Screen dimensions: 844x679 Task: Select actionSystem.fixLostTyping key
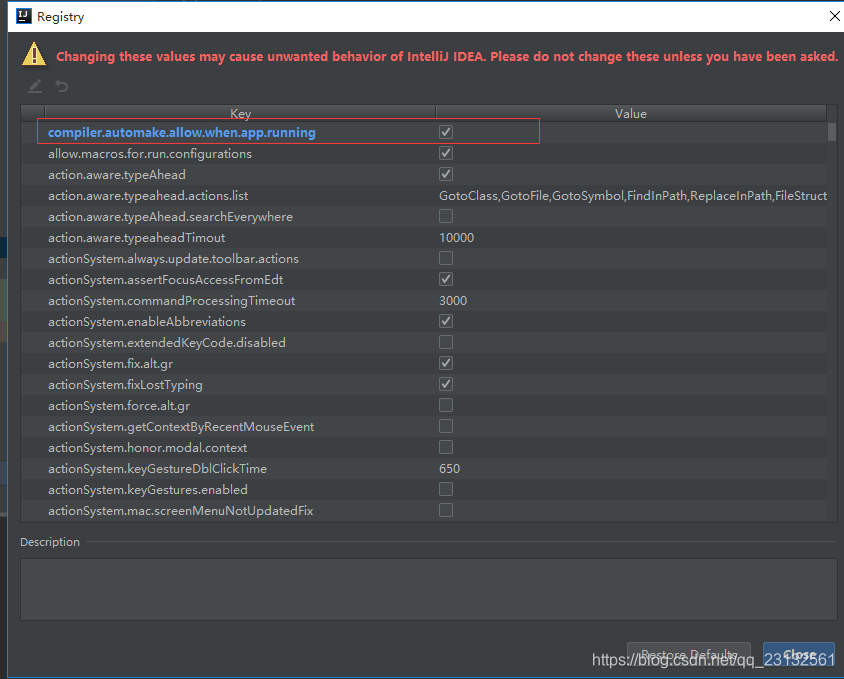(x=125, y=384)
